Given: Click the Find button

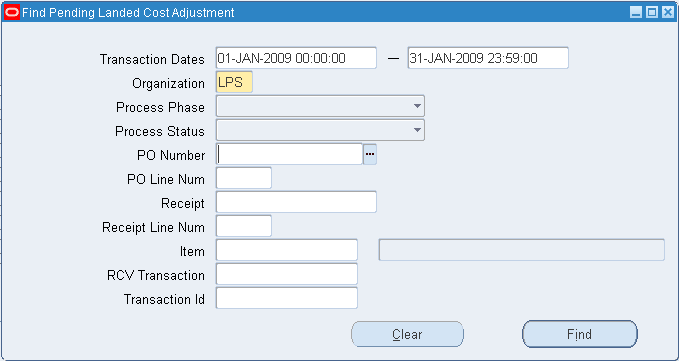Looking at the screenshot, I should (580, 334).
